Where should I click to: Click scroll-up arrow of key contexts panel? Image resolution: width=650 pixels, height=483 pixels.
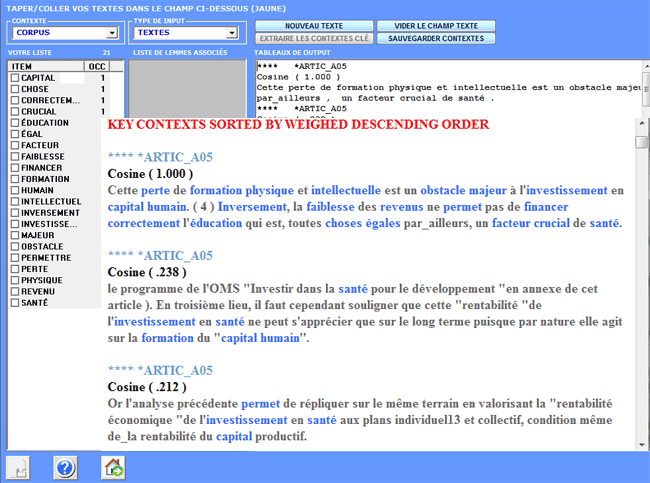(x=642, y=123)
